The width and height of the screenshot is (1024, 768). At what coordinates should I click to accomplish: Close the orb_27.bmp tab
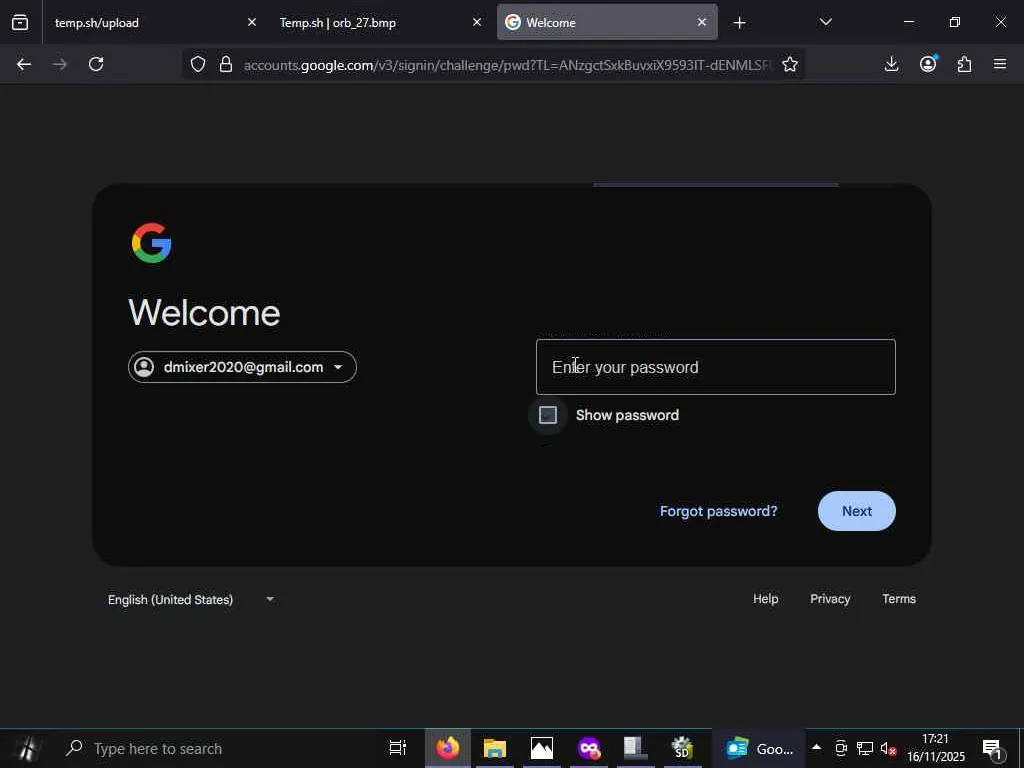click(477, 22)
